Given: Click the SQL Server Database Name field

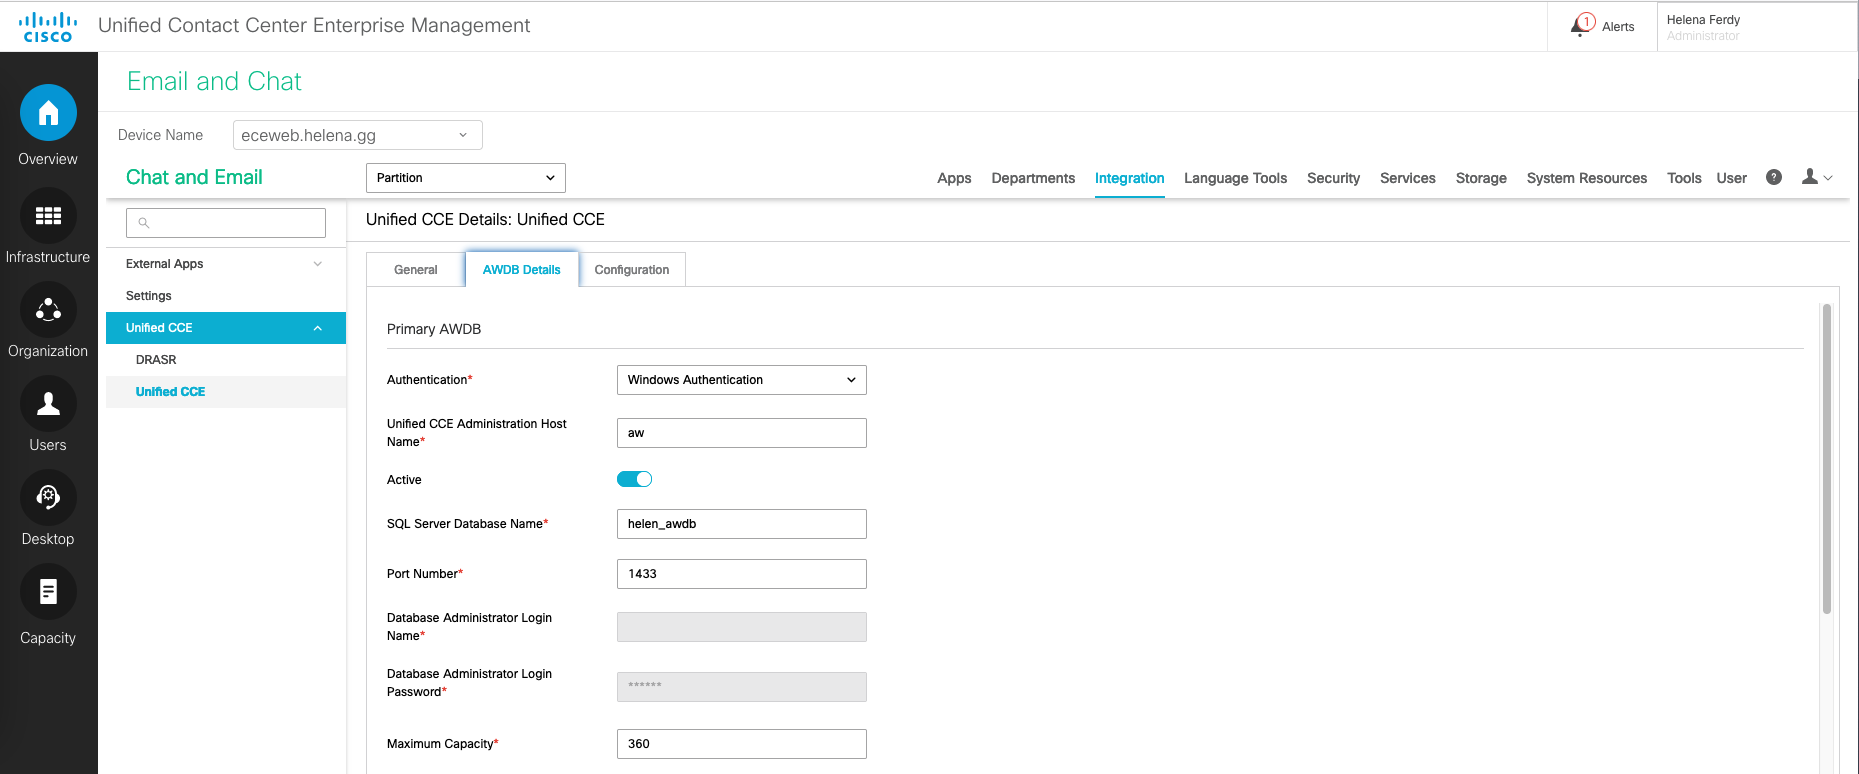Looking at the screenshot, I should pyautogui.click(x=741, y=524).
